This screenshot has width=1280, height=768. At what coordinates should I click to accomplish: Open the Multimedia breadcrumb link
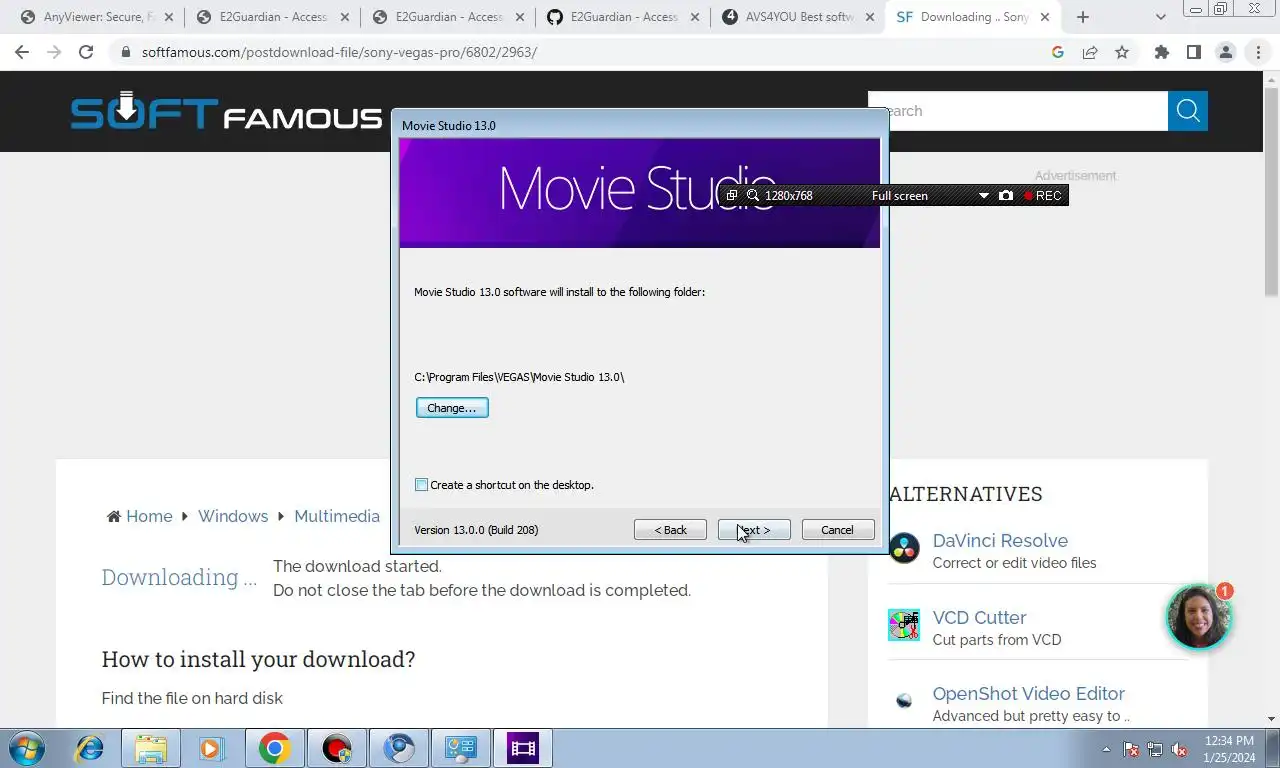point(337,516)
